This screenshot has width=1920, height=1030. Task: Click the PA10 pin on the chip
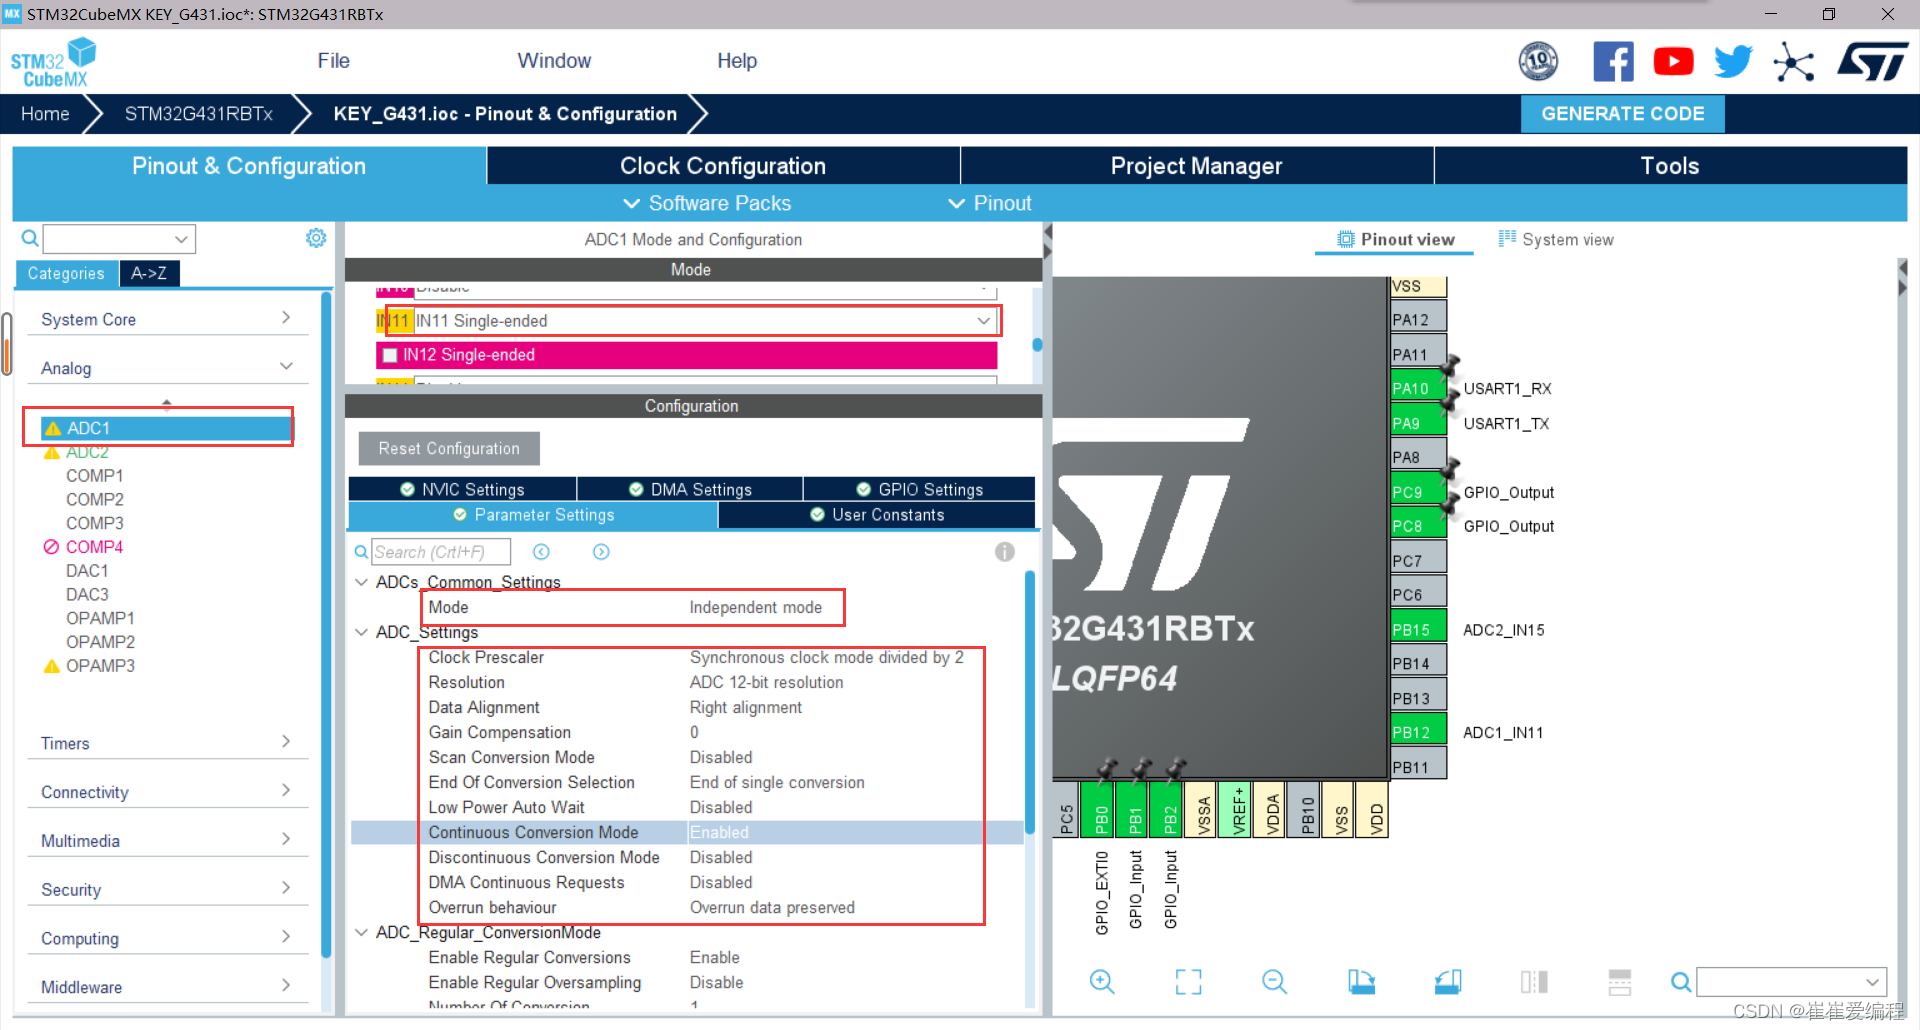click(1418, 388)
